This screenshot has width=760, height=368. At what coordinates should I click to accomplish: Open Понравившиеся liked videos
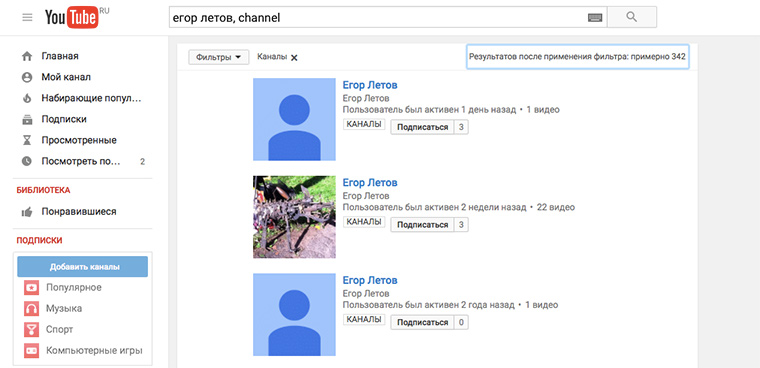coord(79,212)
